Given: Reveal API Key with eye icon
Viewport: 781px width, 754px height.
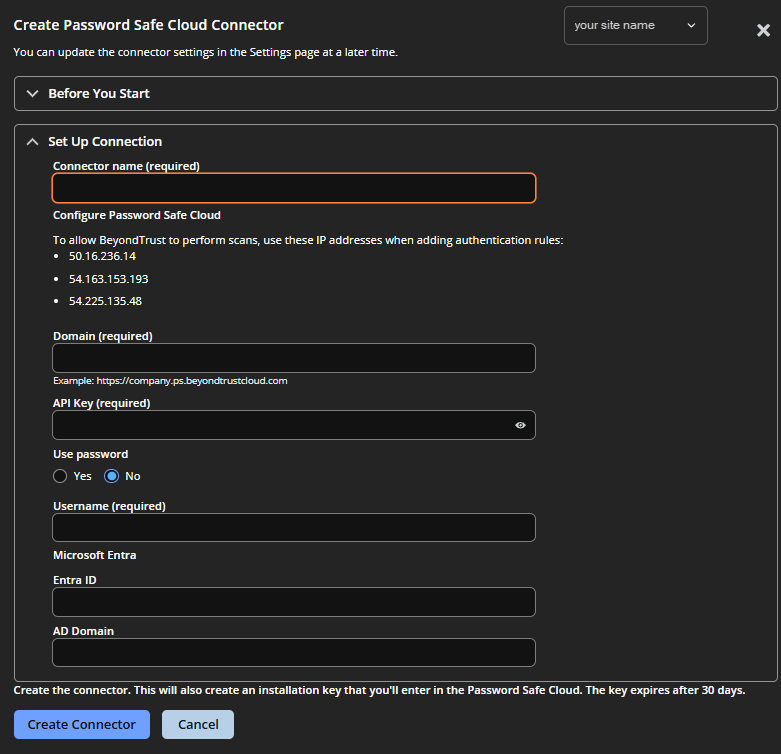Looking at the screenshot, I should click(x=520, y=425).
